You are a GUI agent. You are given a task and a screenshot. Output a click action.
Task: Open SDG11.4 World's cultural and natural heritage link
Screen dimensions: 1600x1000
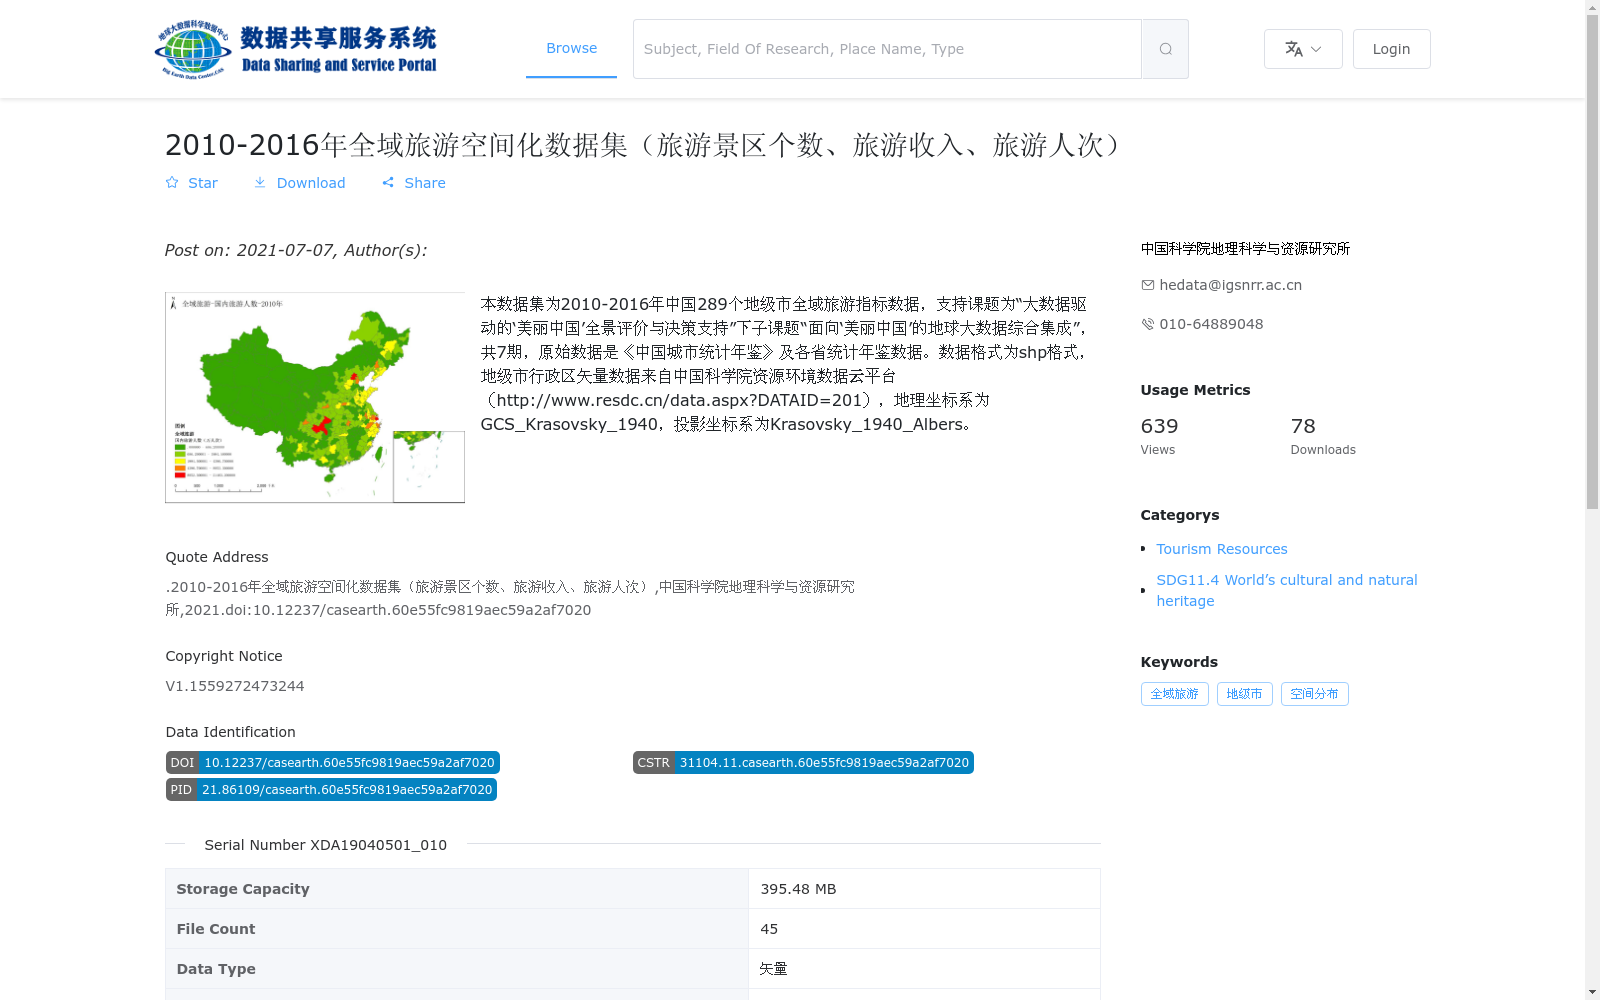click(x=1287, y=590)
